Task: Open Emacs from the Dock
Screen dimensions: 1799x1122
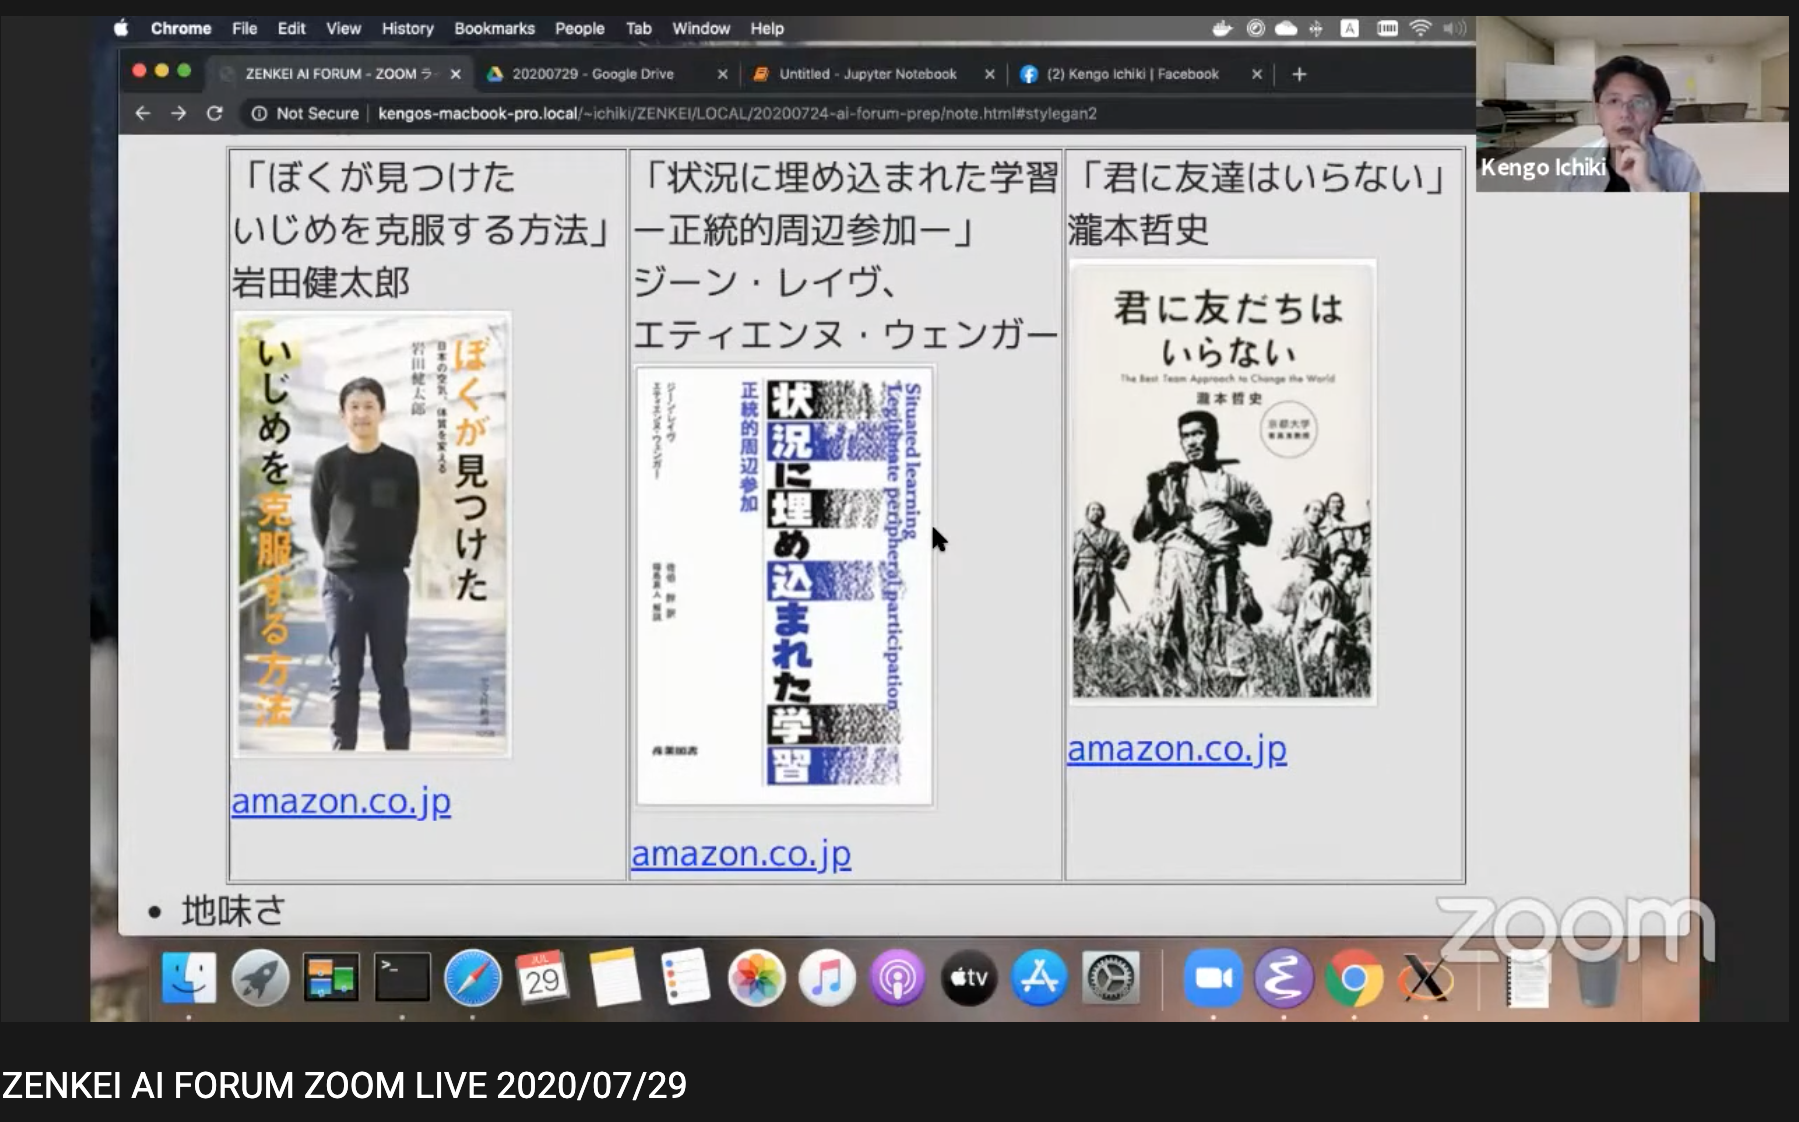Action: coord(1284,978)
